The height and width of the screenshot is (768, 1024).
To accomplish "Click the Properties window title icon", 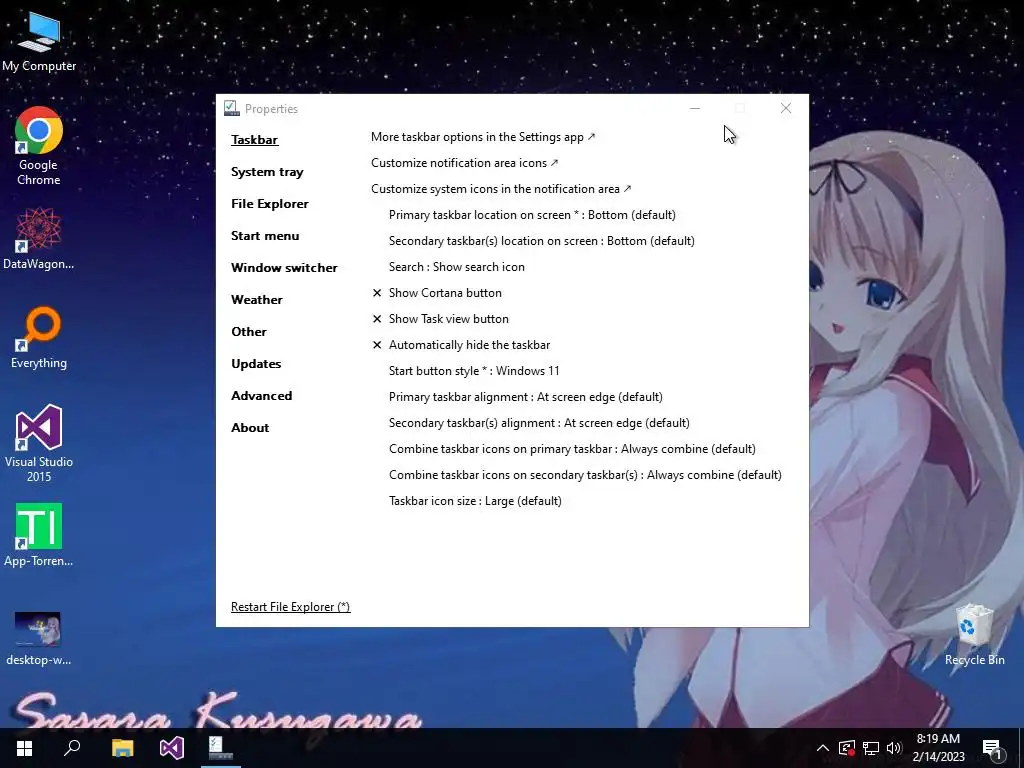I will click(x=231, y=108).
